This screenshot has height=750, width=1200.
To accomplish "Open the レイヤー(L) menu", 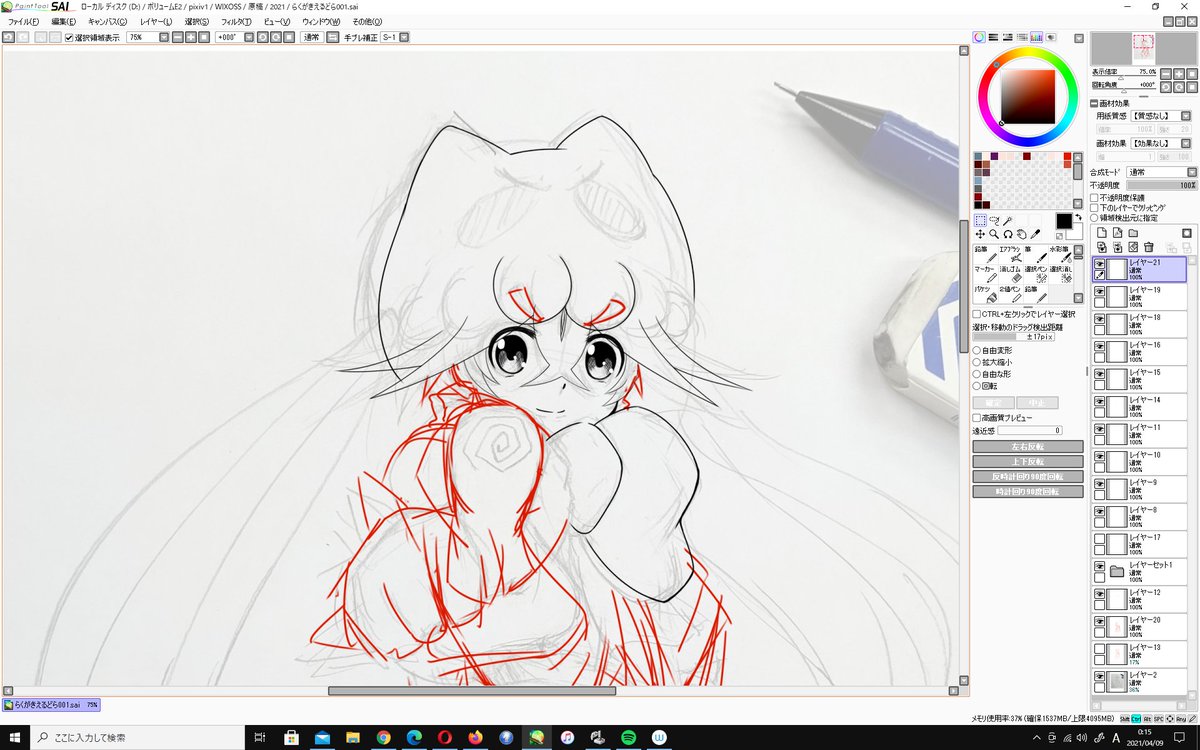I will [155, 21].
